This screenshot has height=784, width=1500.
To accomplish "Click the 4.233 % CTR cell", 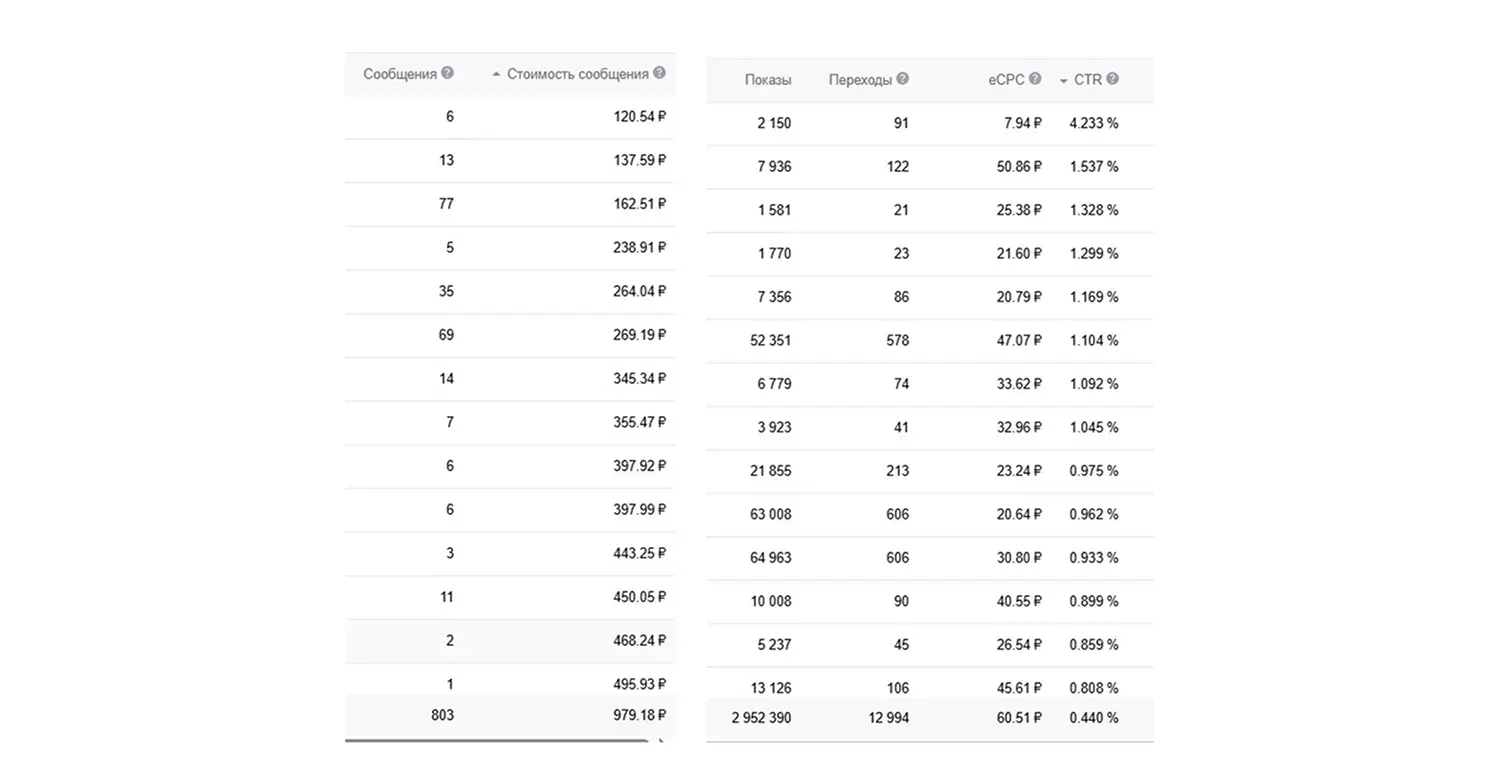I will click(1093, 124).
